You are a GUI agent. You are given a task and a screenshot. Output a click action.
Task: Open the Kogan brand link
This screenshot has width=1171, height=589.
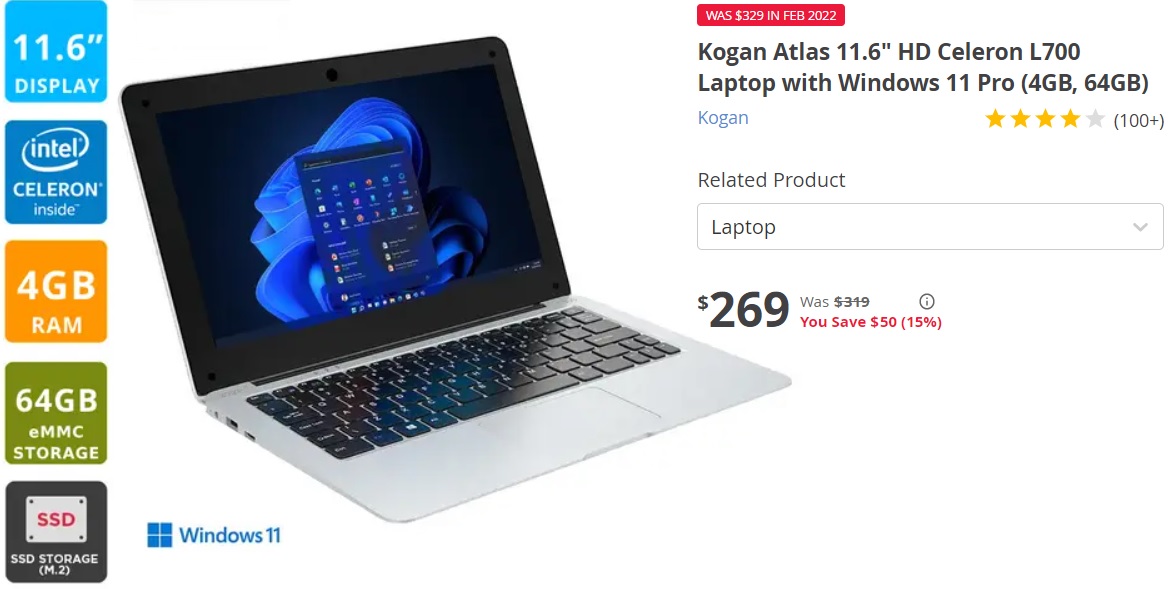pyautogui.click(x=723, y=118)
